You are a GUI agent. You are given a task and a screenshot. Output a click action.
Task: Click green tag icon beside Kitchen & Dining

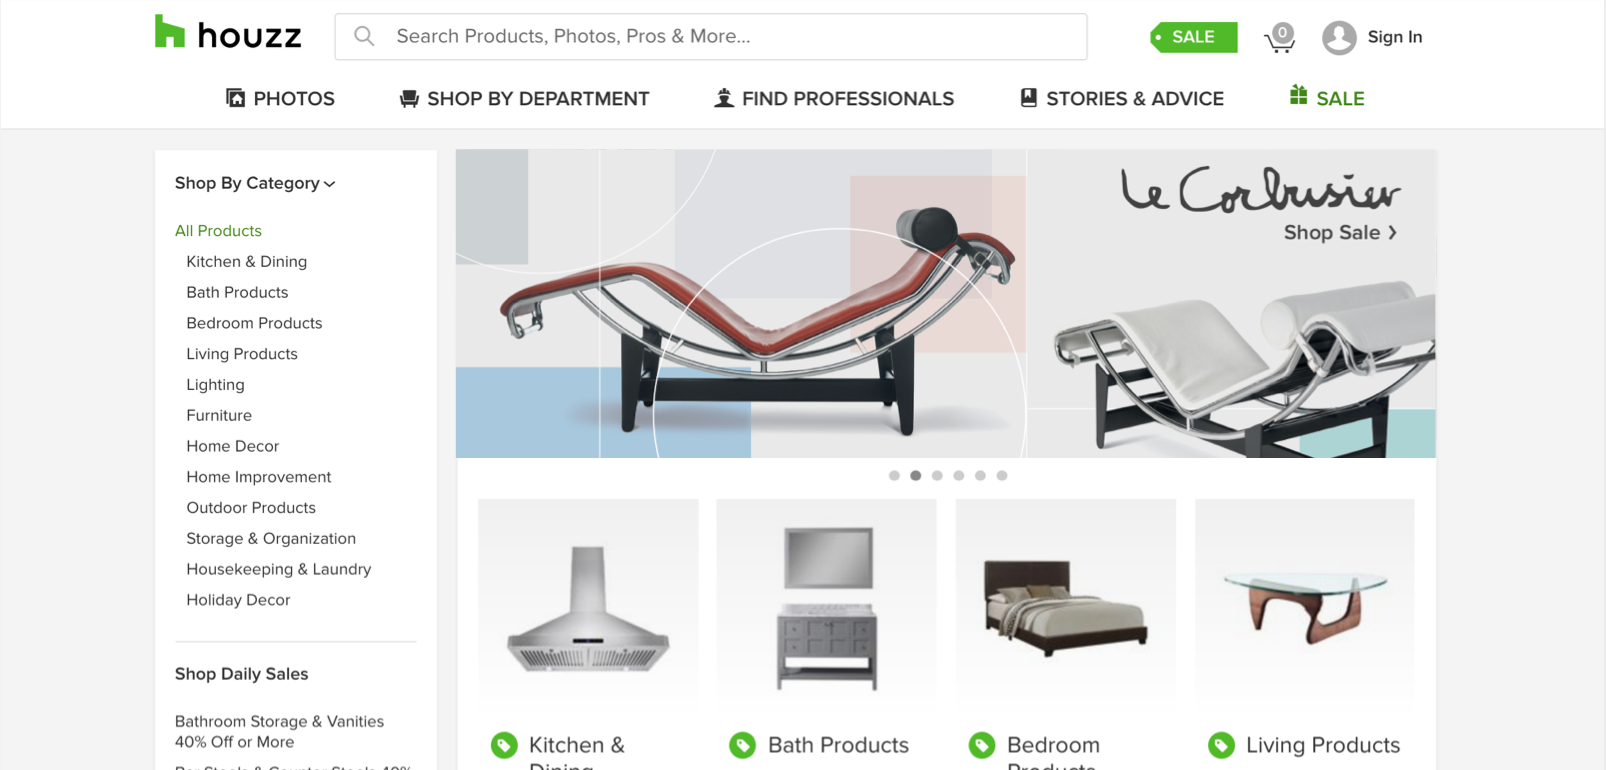click(504, 745)
